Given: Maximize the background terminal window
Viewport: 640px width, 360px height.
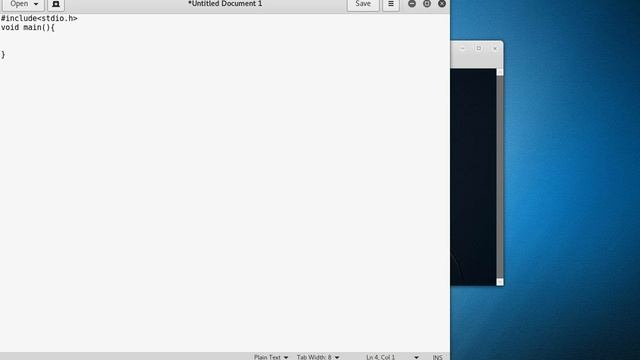Looking at the screenshot, I should pyautogui.click(x=479, y=48).
